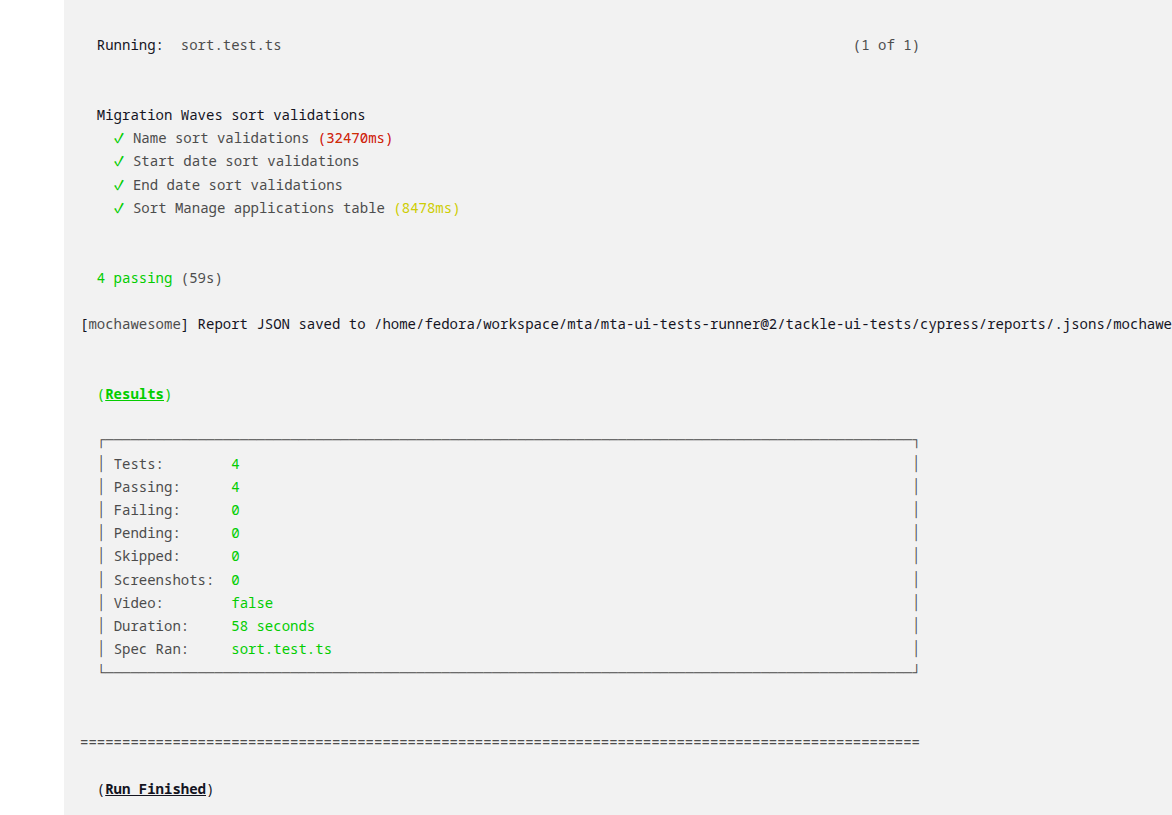
Task: Click the '58 seconds' Duration value
Action: [x=273, y=626]
